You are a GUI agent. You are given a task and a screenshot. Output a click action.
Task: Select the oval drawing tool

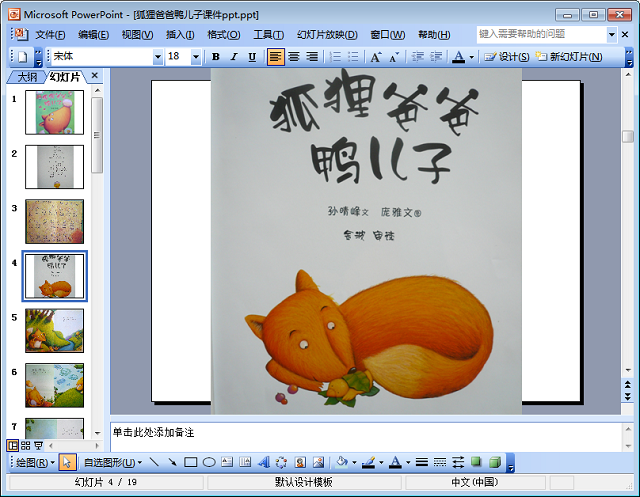coord(209,462)
